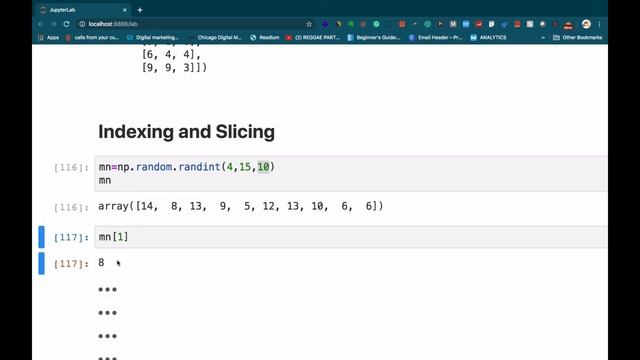The height and width of the screenshot is (360, 640).
Task: View site information icon beside localhost
Action: [x=82, y=24]
